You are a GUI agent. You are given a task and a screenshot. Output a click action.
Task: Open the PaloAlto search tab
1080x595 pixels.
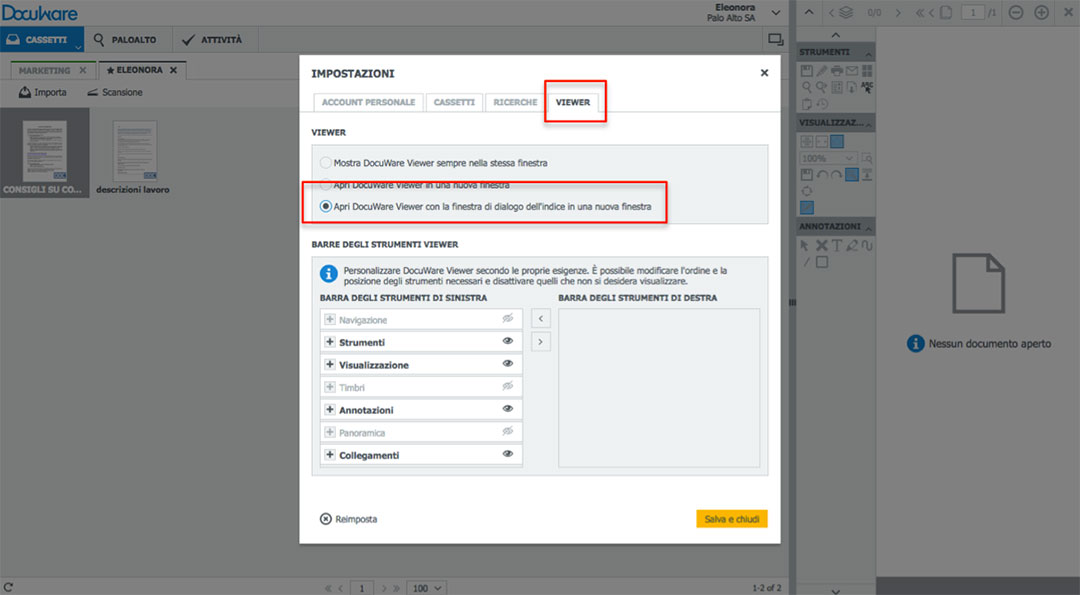(125, 40)
